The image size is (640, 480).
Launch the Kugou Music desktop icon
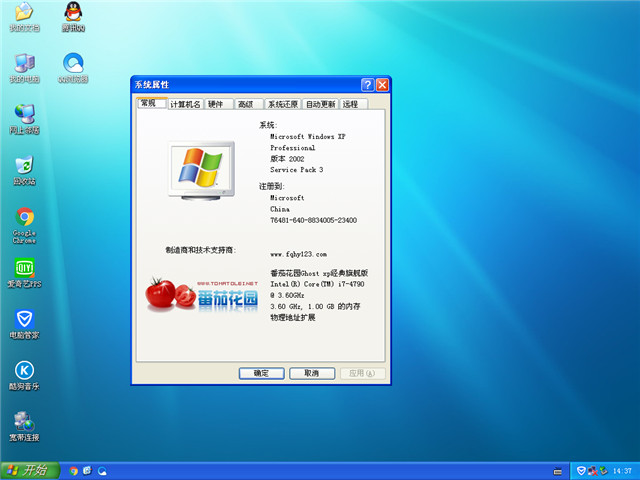(24, 375)
